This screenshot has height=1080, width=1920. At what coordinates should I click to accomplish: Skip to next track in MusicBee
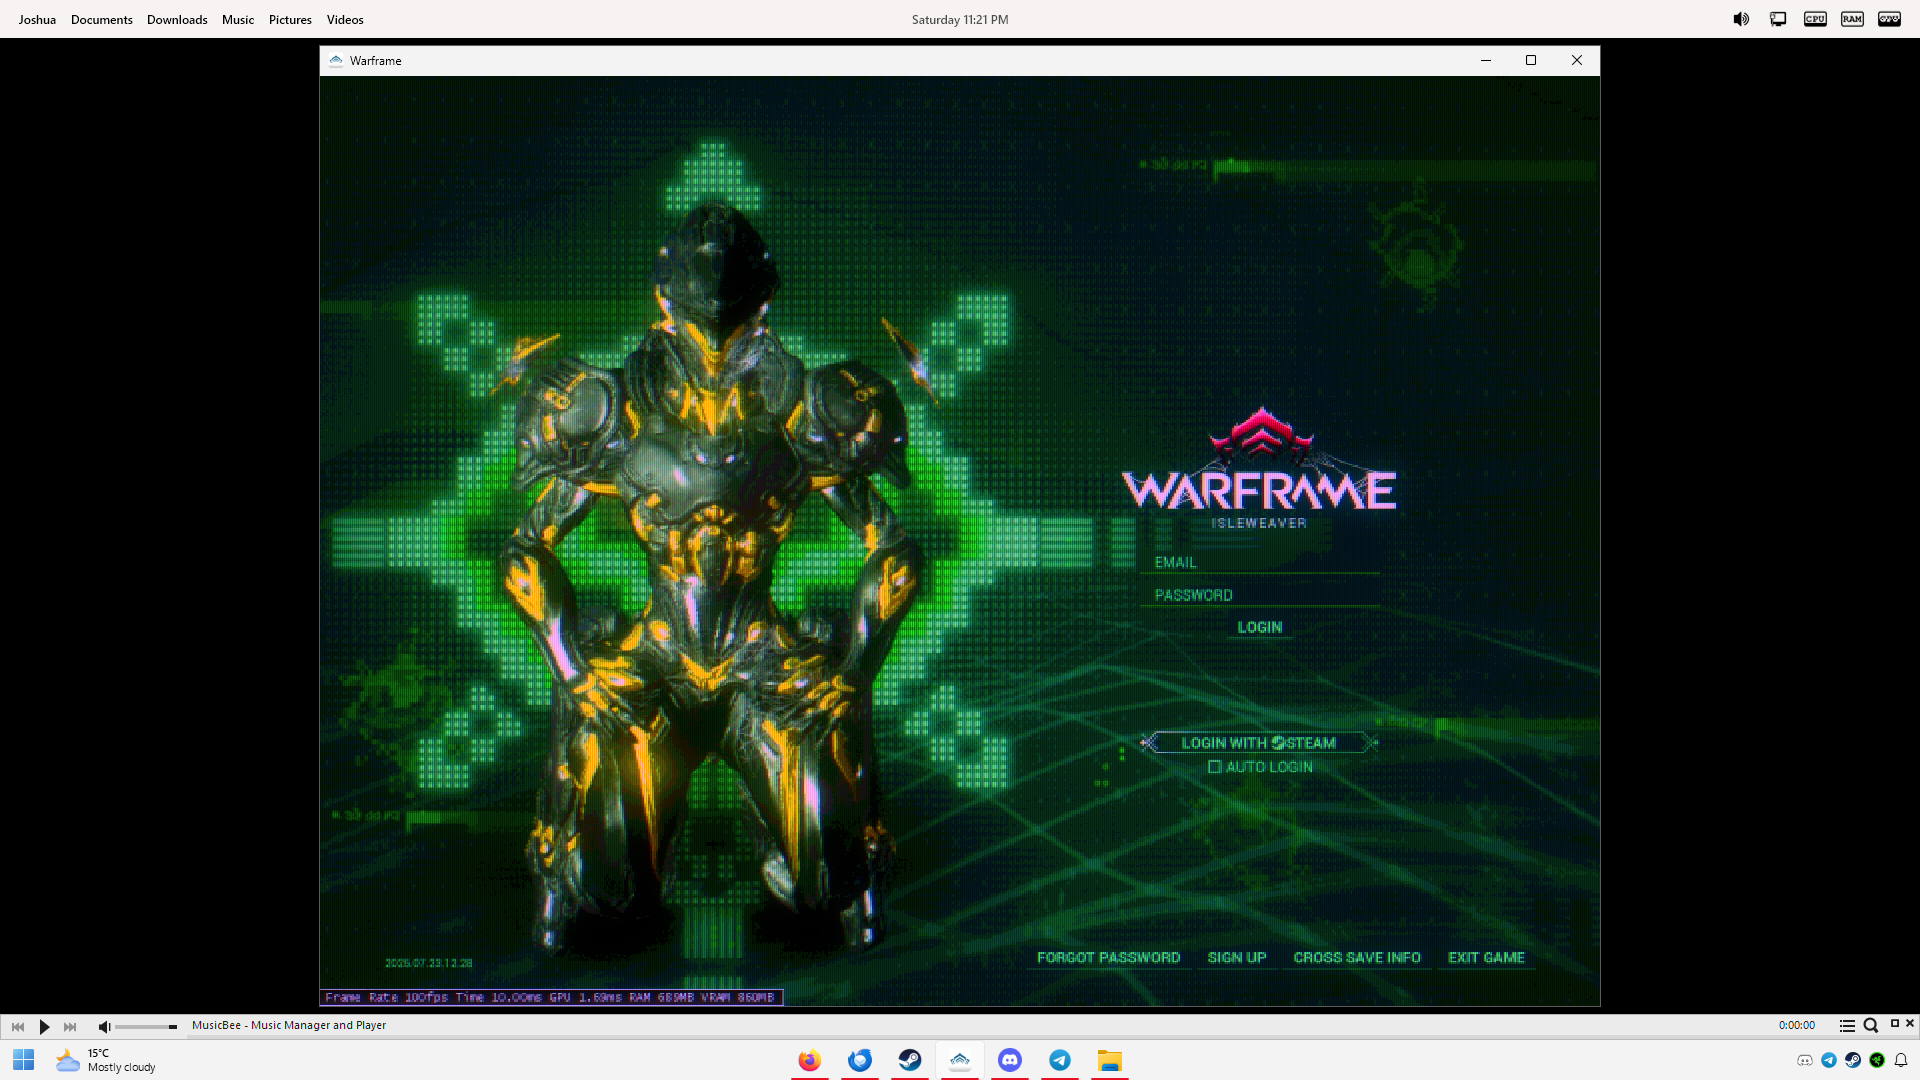click(x=70, y=1026)
